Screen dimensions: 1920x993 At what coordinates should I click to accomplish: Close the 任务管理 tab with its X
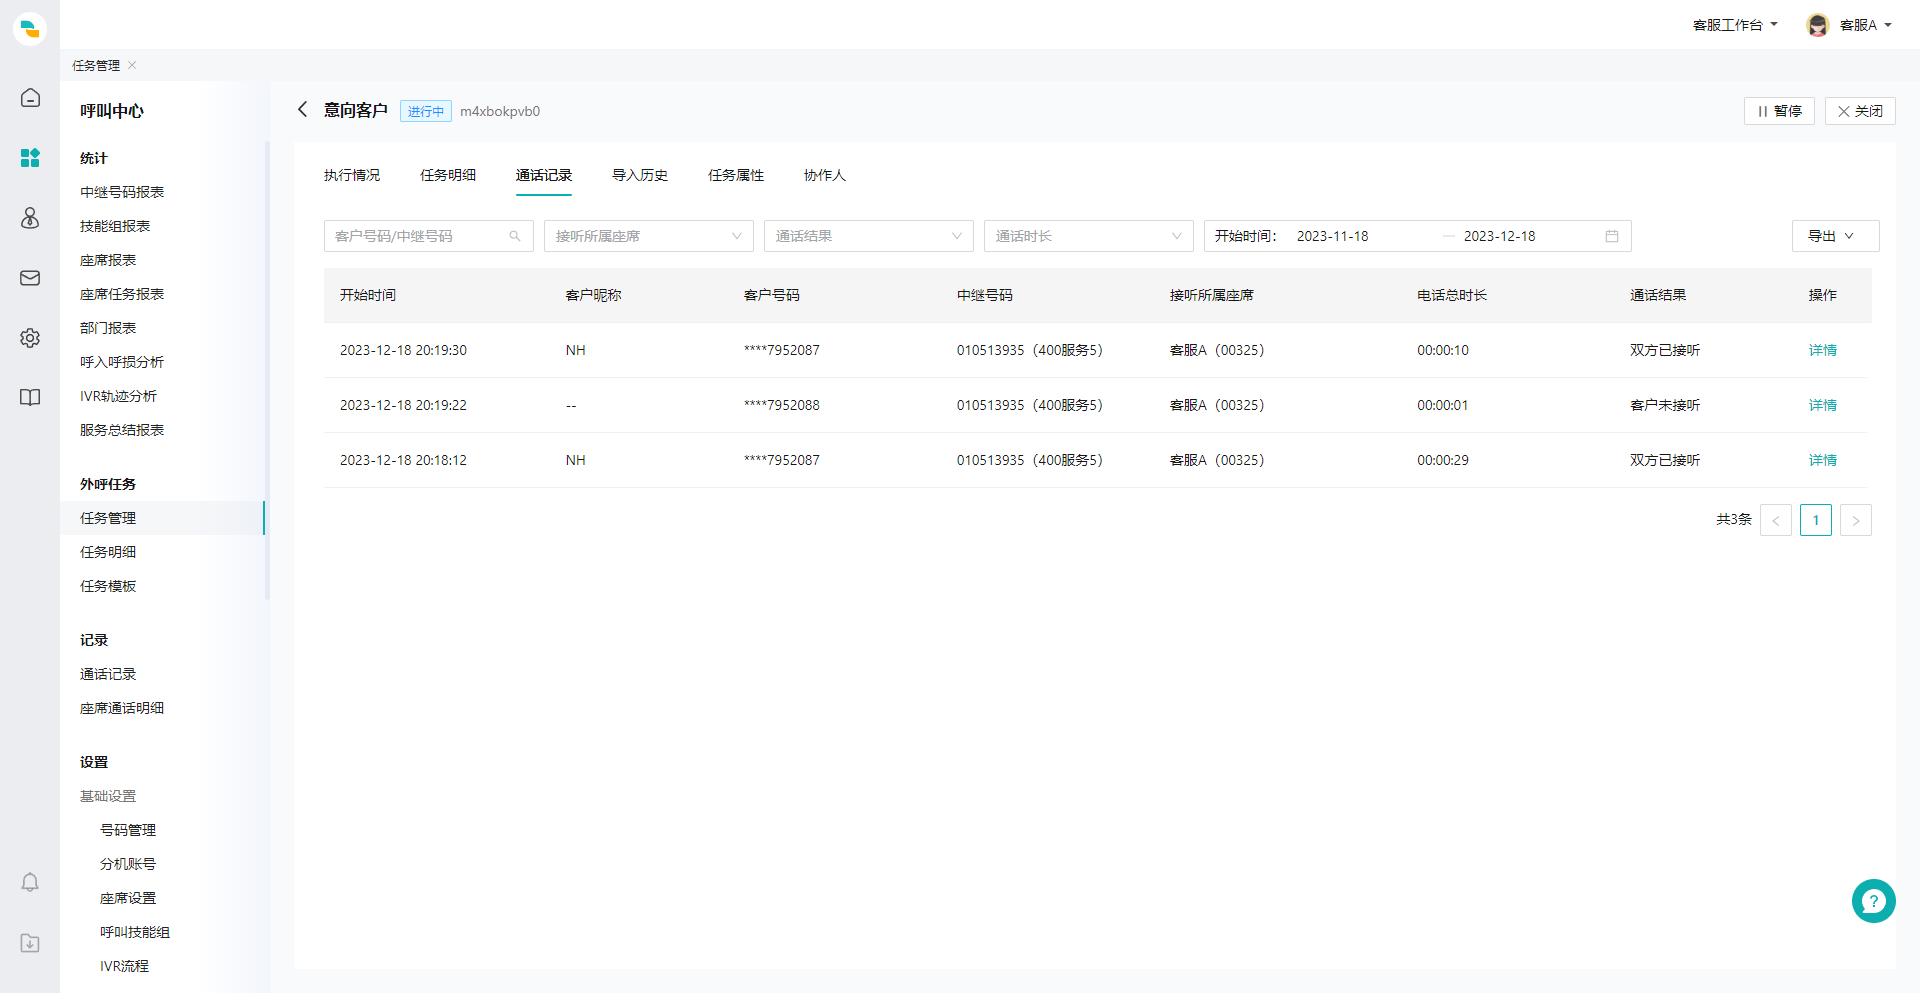[132, 65]
